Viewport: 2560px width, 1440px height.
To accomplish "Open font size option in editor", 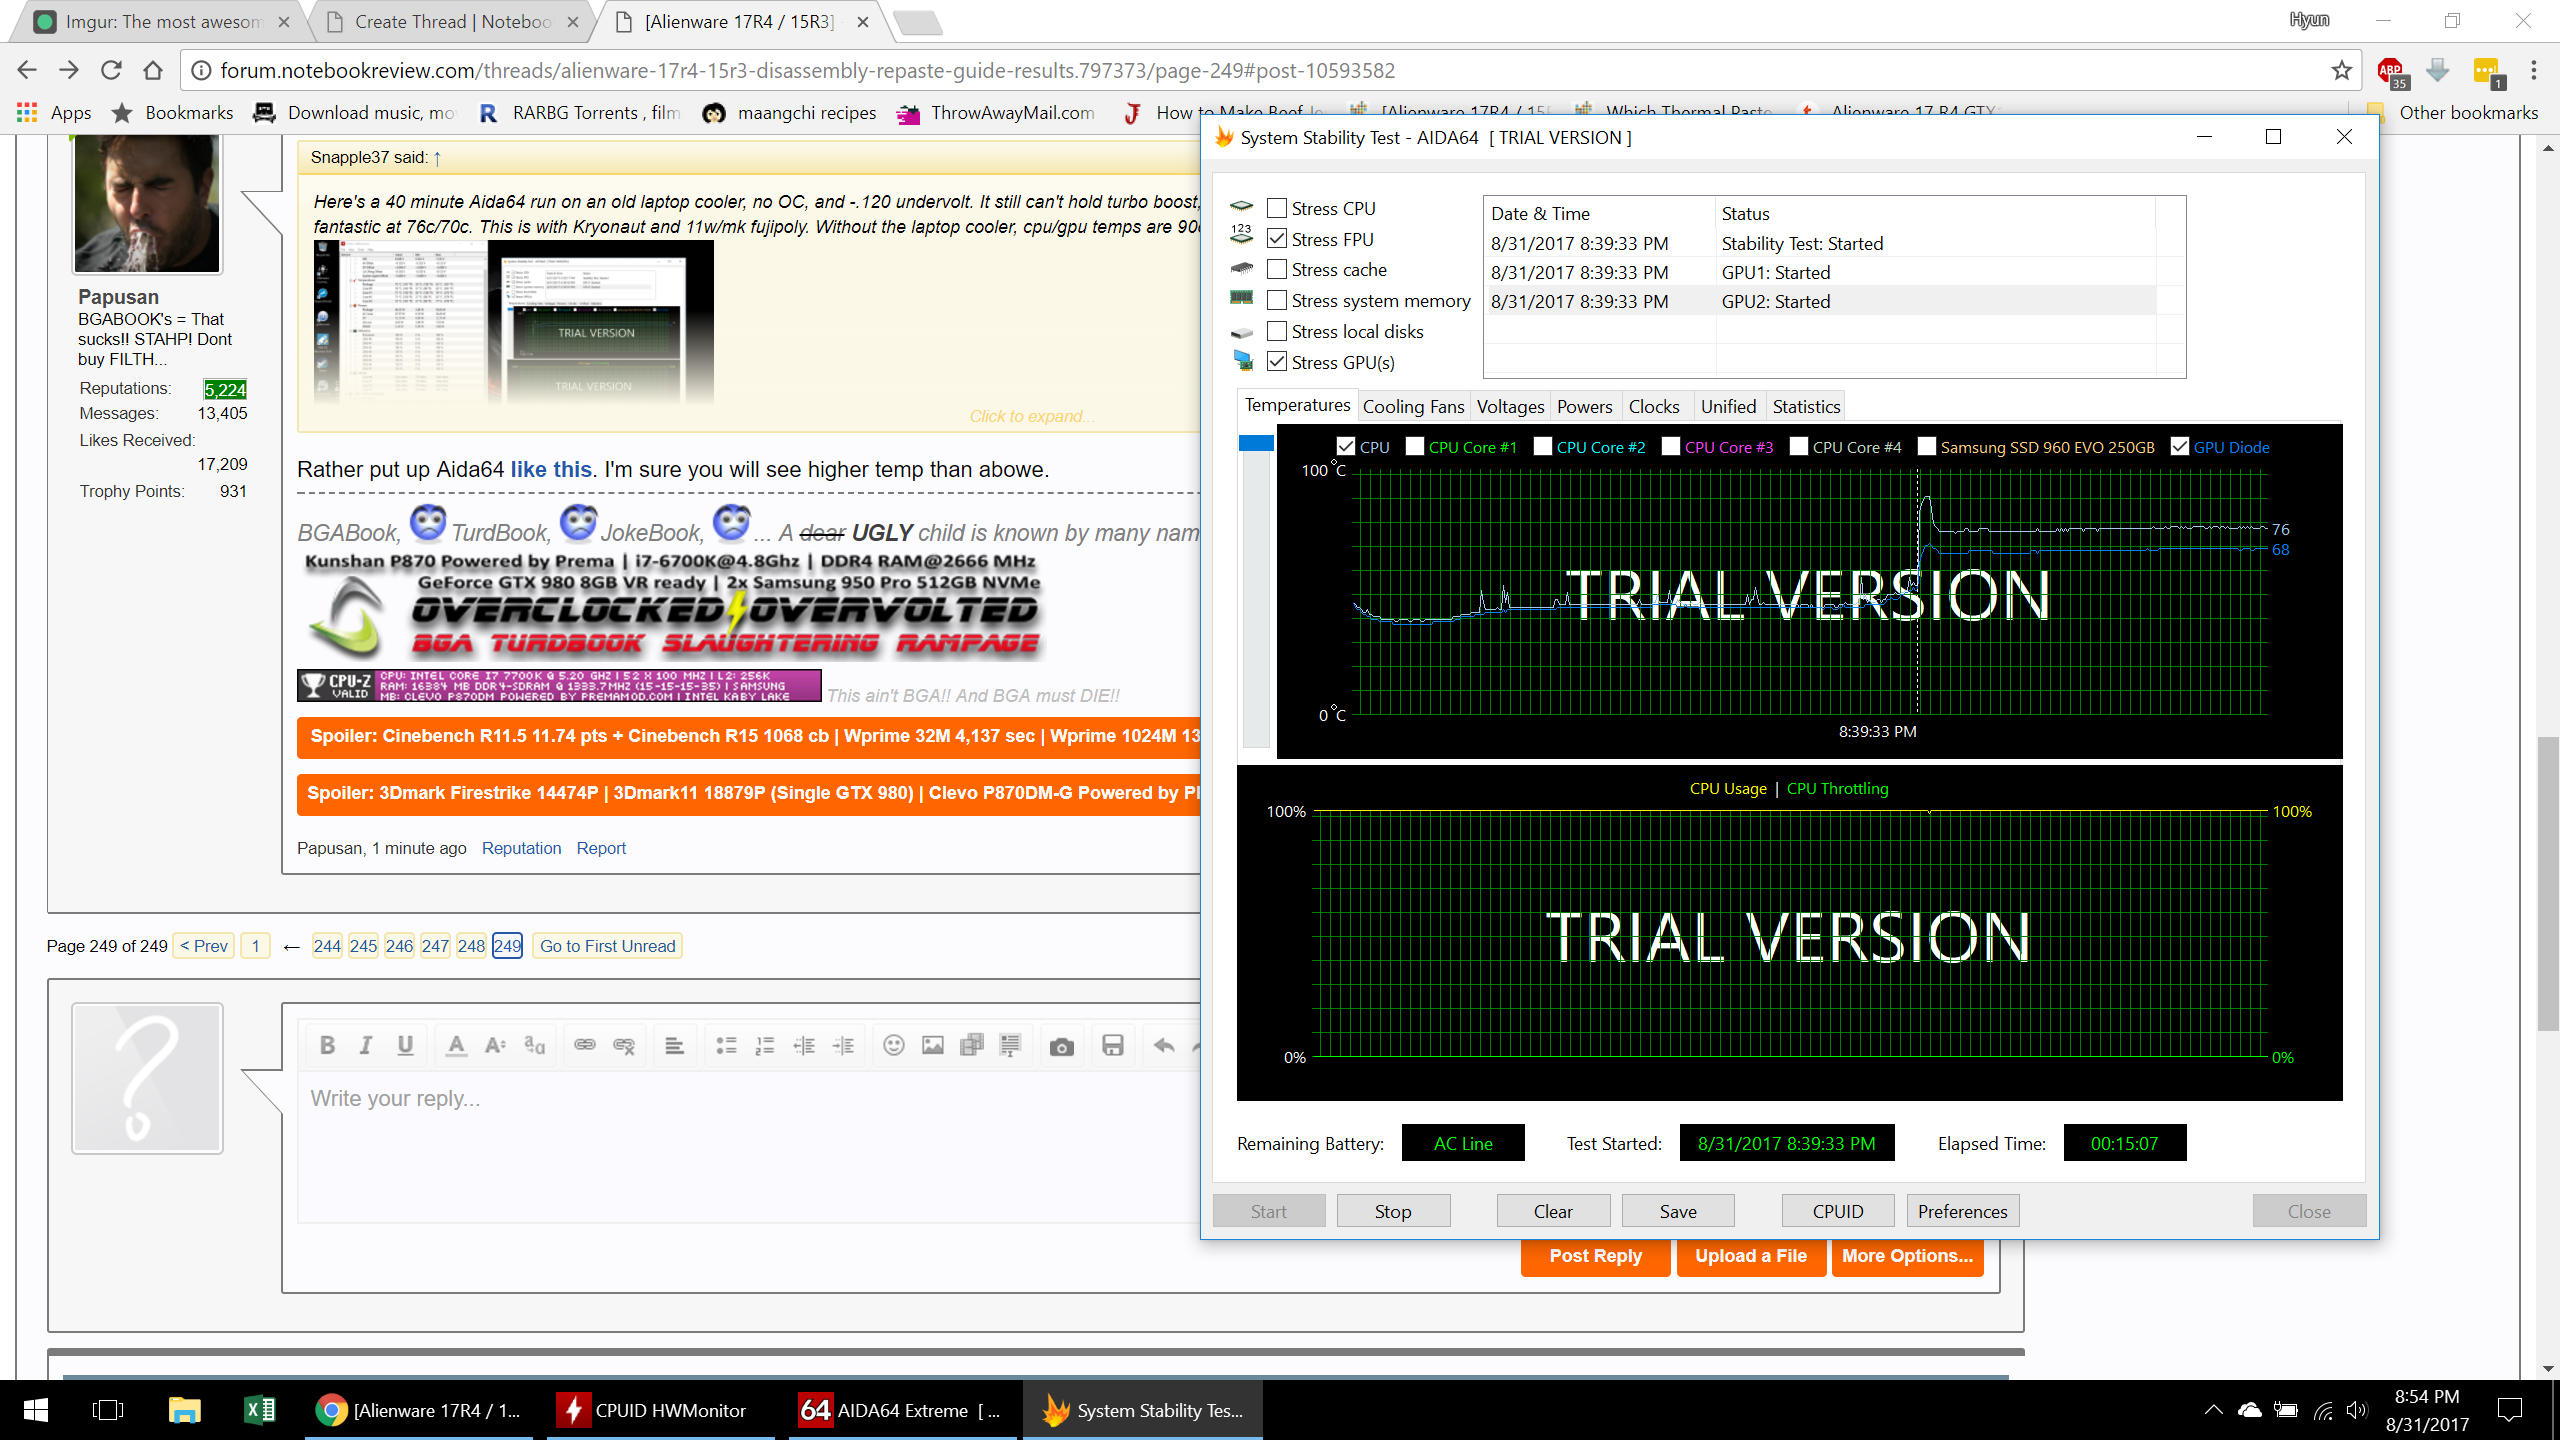I will pos(495,1045).
